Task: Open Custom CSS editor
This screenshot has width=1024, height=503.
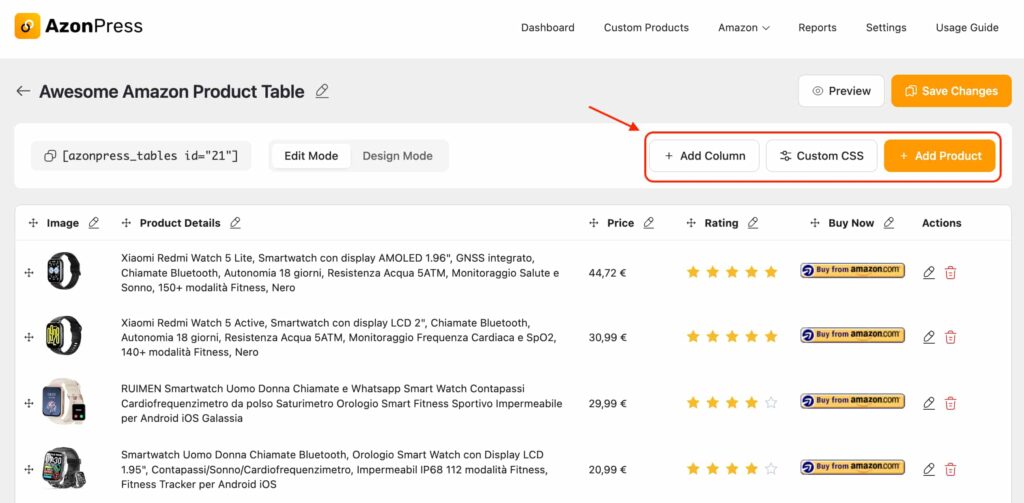Action: click(822, 156)
